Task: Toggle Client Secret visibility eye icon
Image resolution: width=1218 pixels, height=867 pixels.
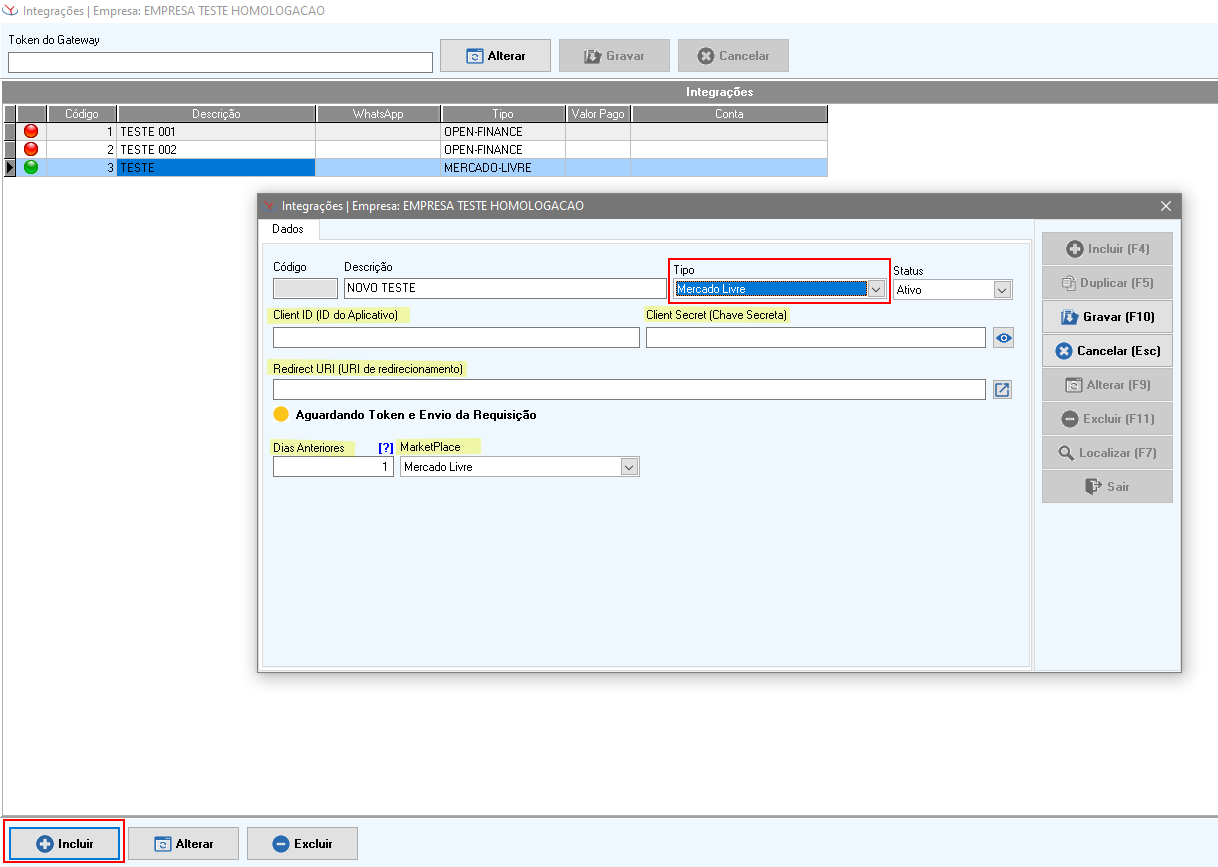Action: point(1003,338)
